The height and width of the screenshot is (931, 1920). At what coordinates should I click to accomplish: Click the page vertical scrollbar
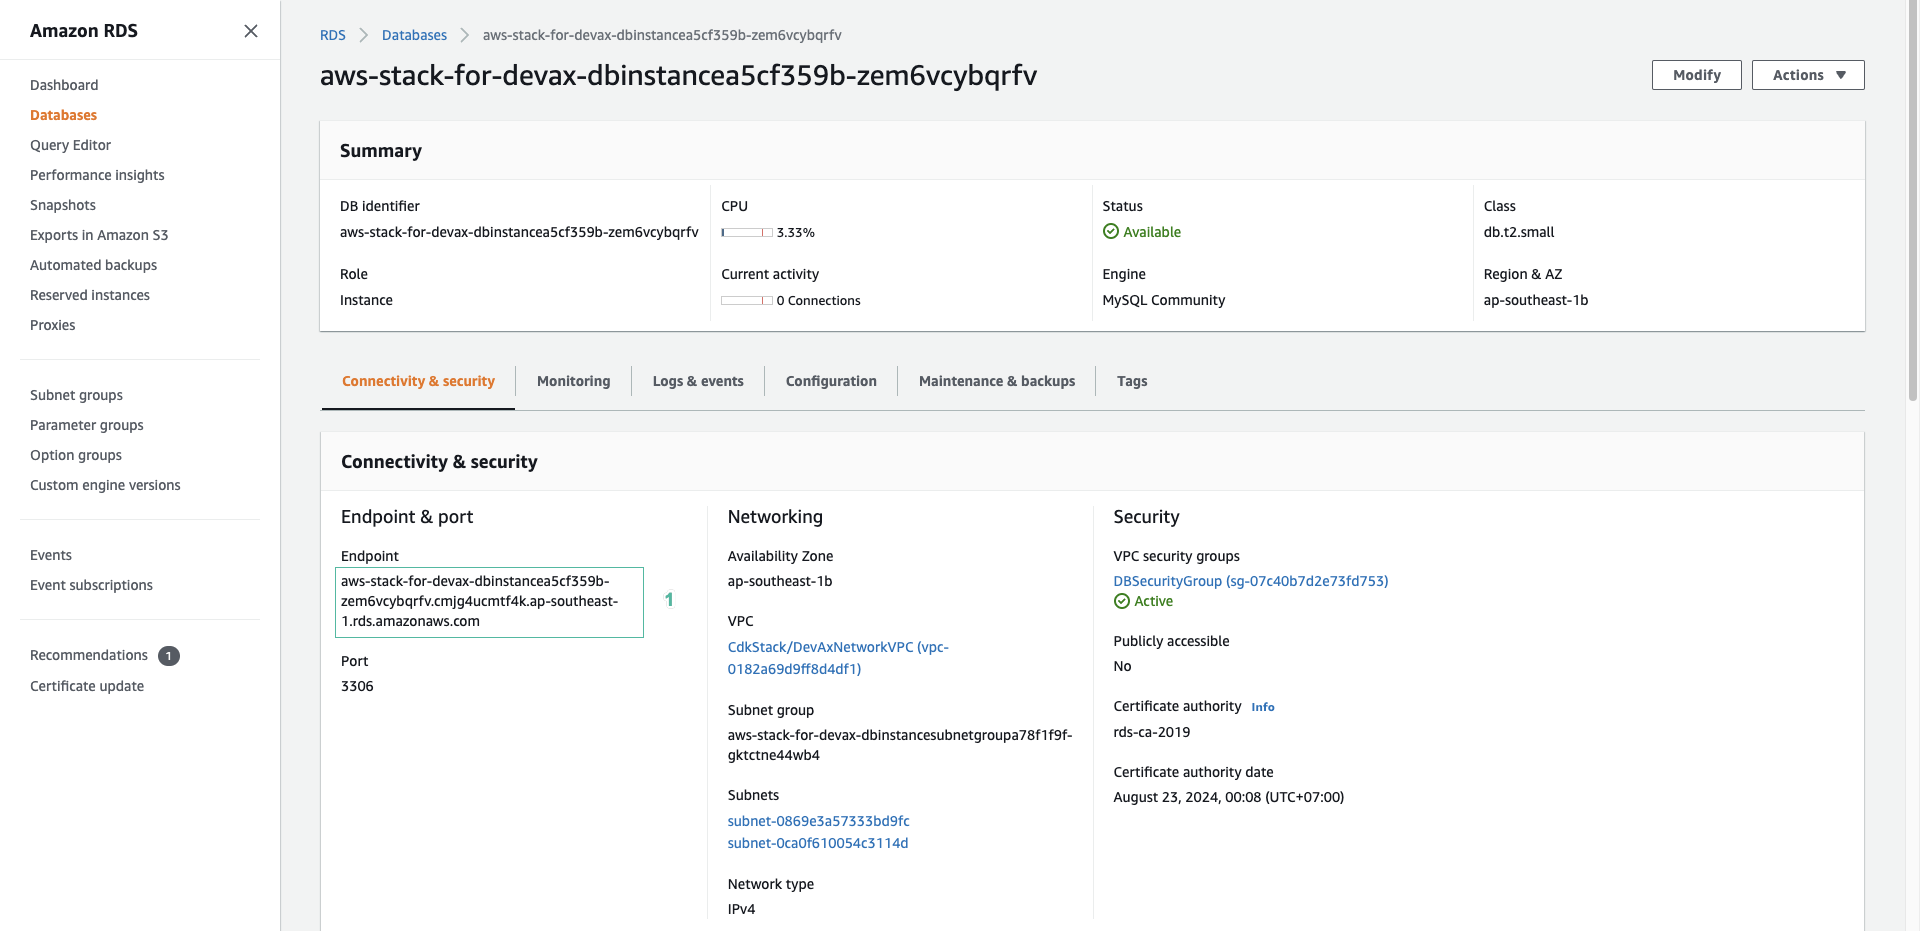(1913, 200)
